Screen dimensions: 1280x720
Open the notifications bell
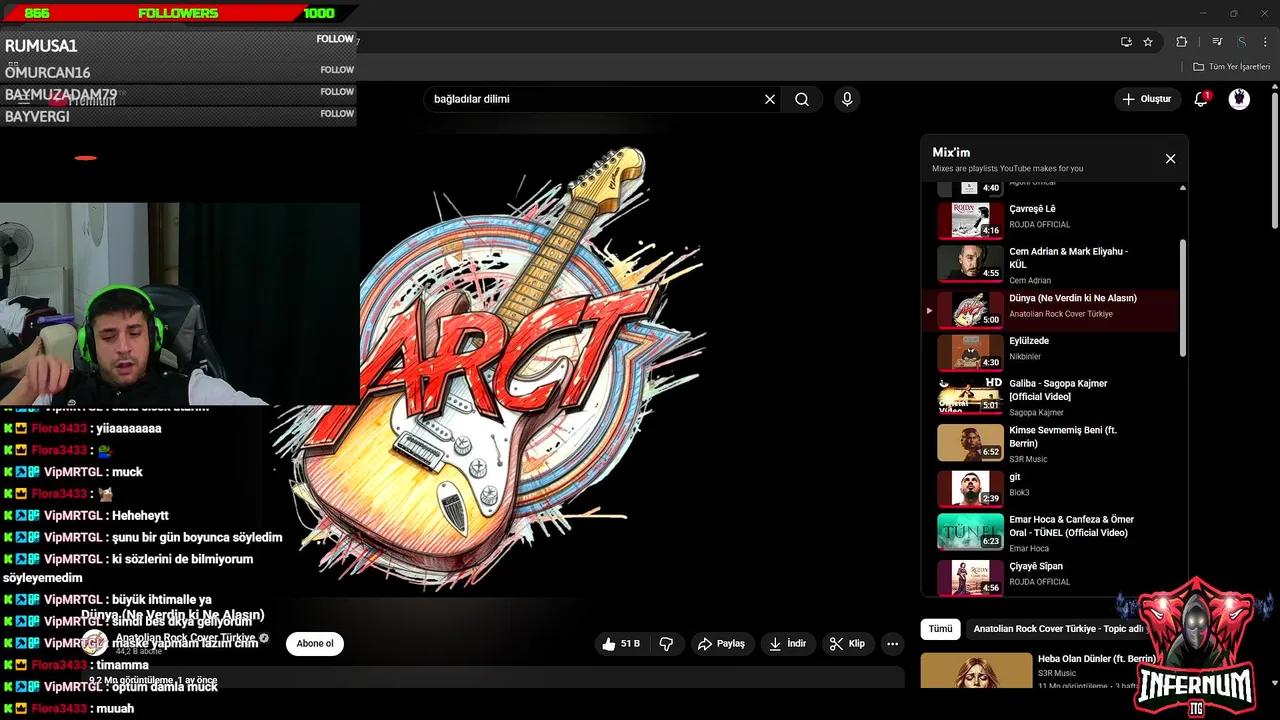(1201, 99)
